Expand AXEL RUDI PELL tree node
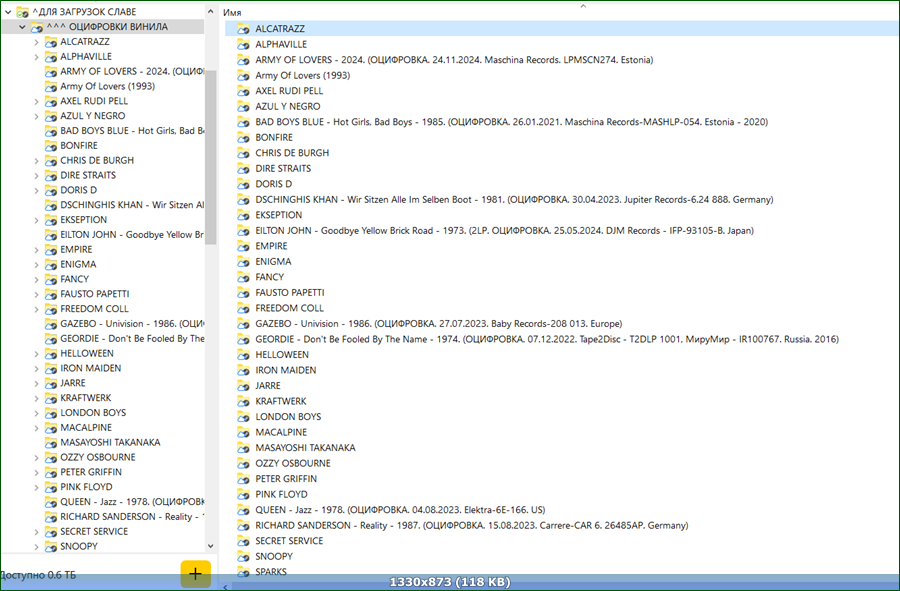 (x=37, y=101)
